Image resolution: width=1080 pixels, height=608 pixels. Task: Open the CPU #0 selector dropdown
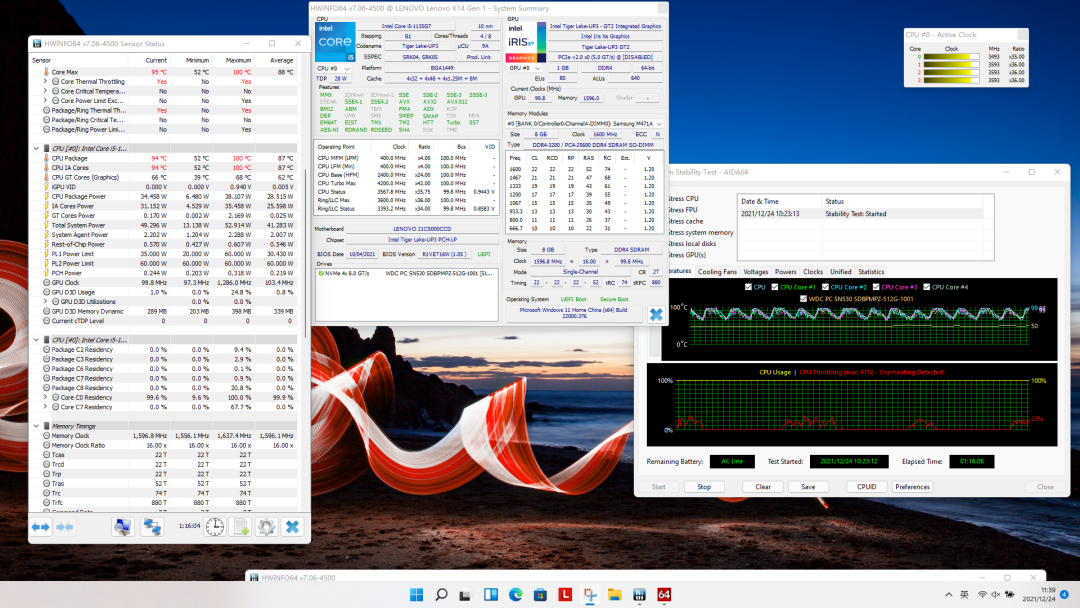coord(333,68)
